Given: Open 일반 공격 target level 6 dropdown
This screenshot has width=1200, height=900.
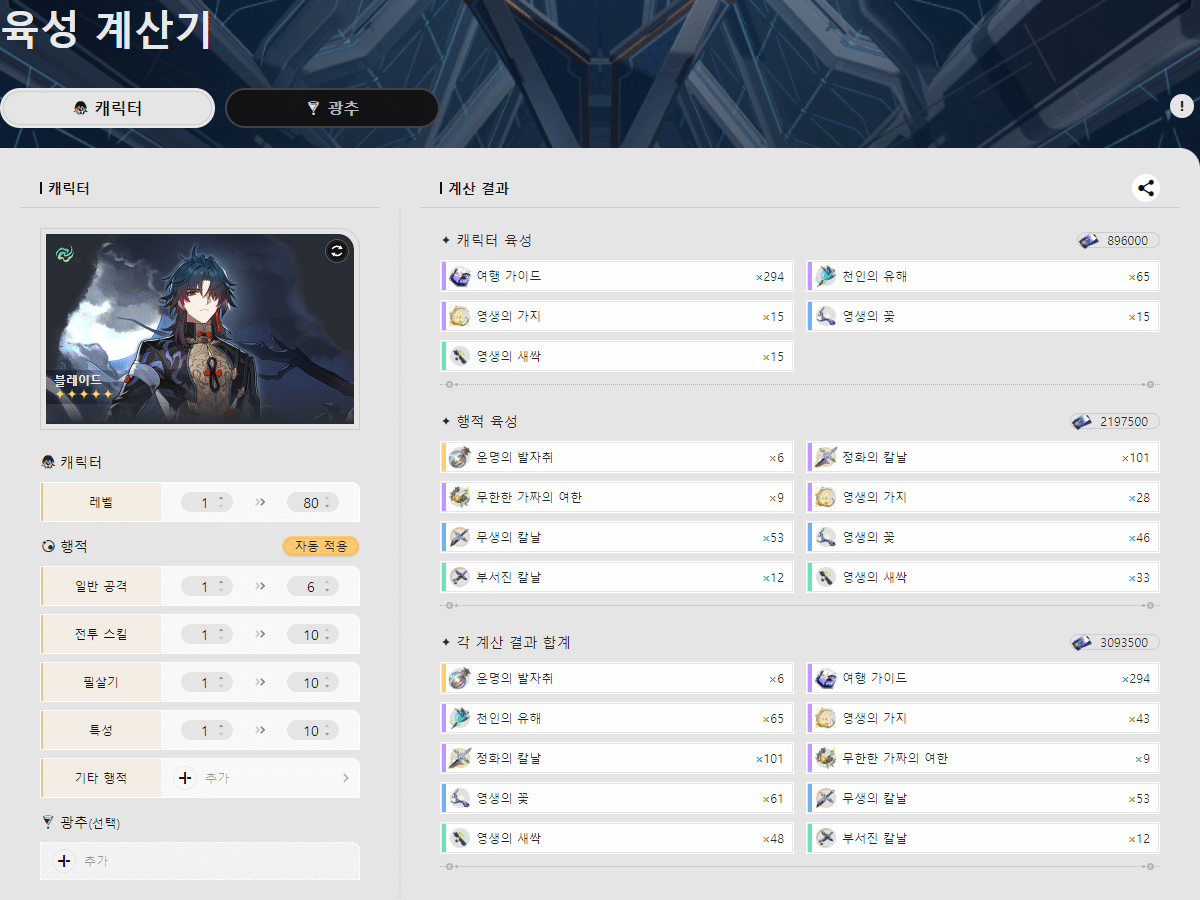Looking at the screenshot, I should tap(312, 587).
